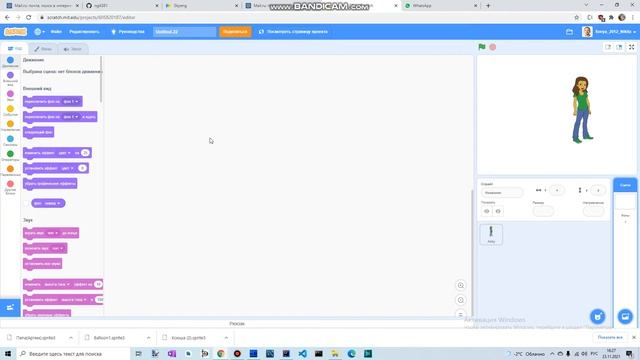Zoom out the code workspace

point(460,300)
